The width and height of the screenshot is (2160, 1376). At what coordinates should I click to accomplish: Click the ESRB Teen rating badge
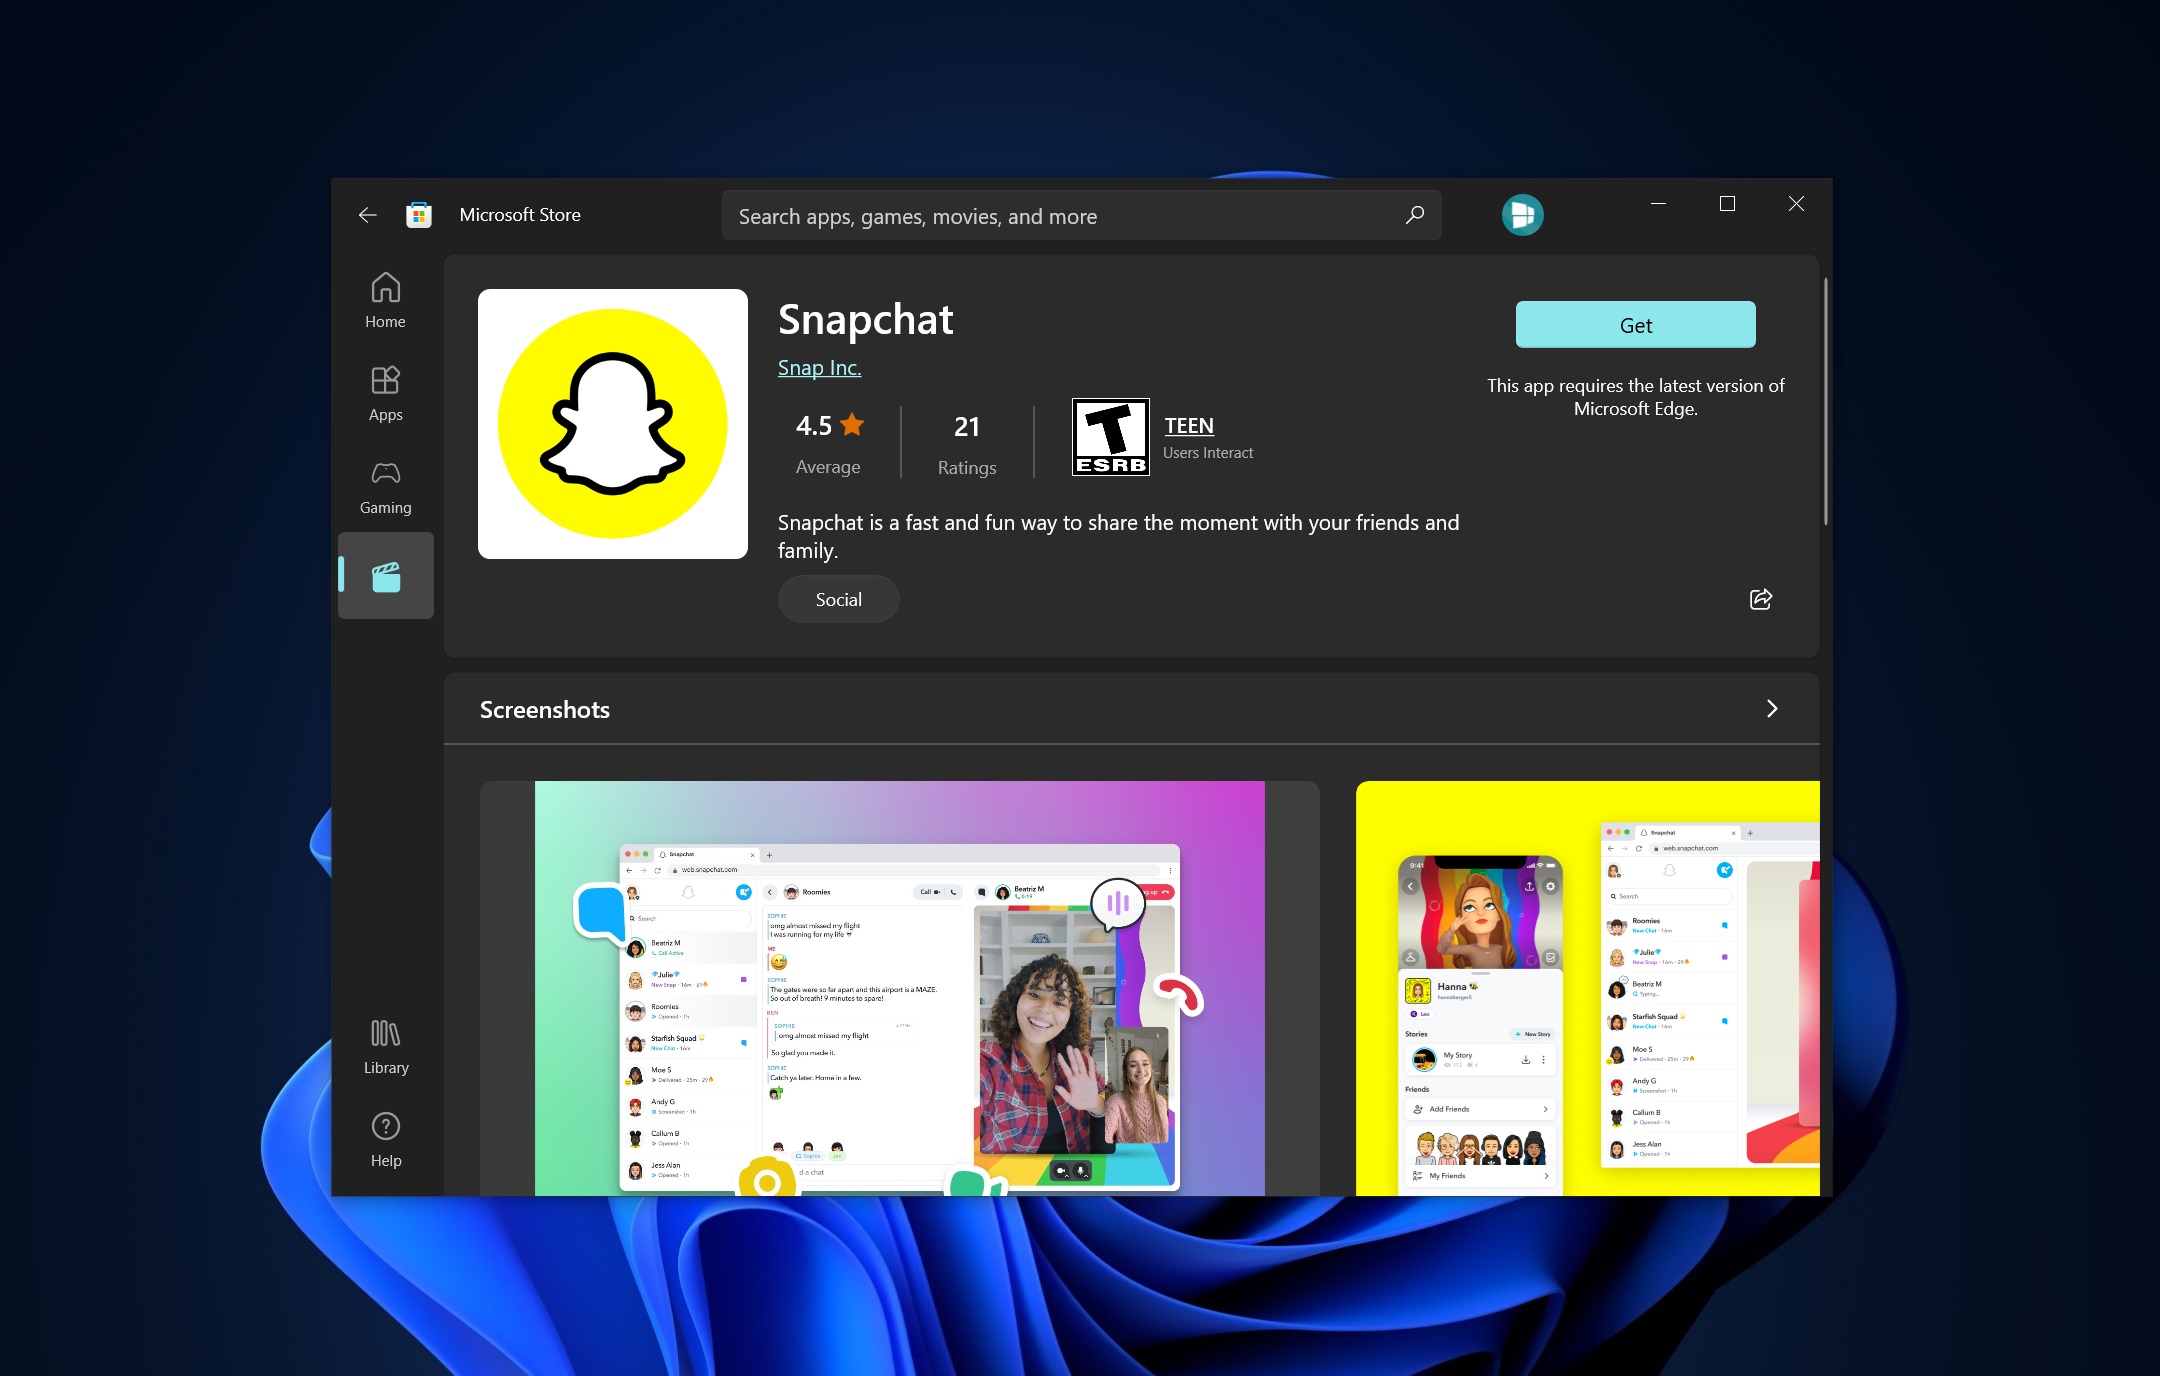pos(1111,437)
